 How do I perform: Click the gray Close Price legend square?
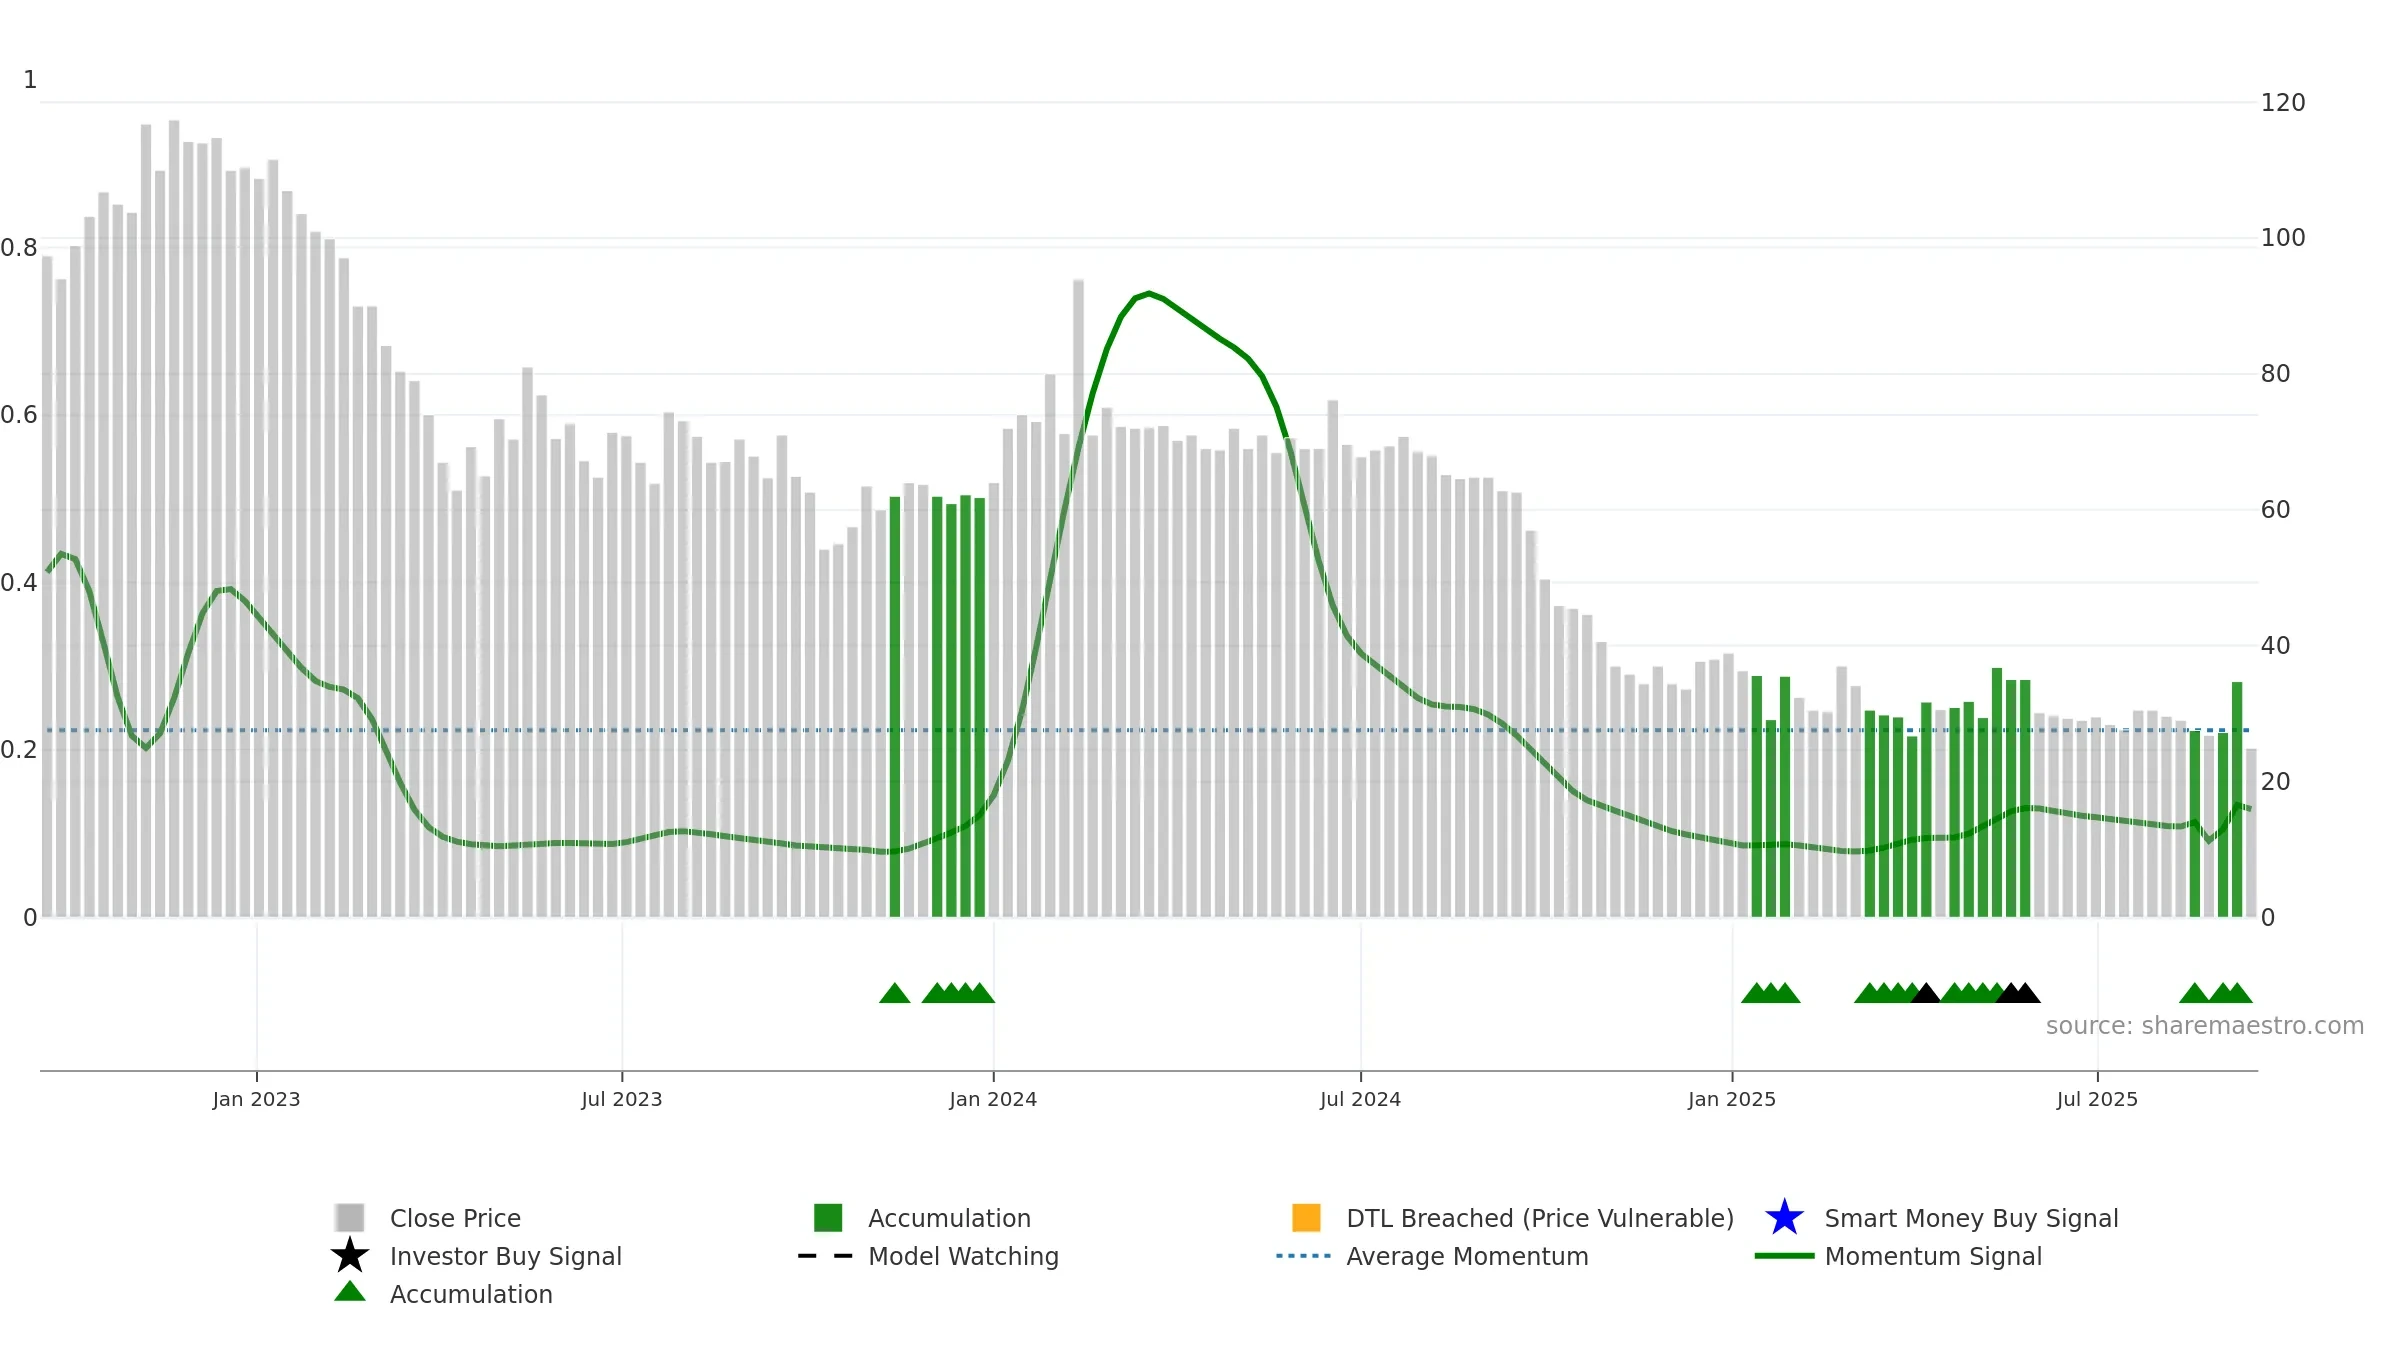point(350,1217)
